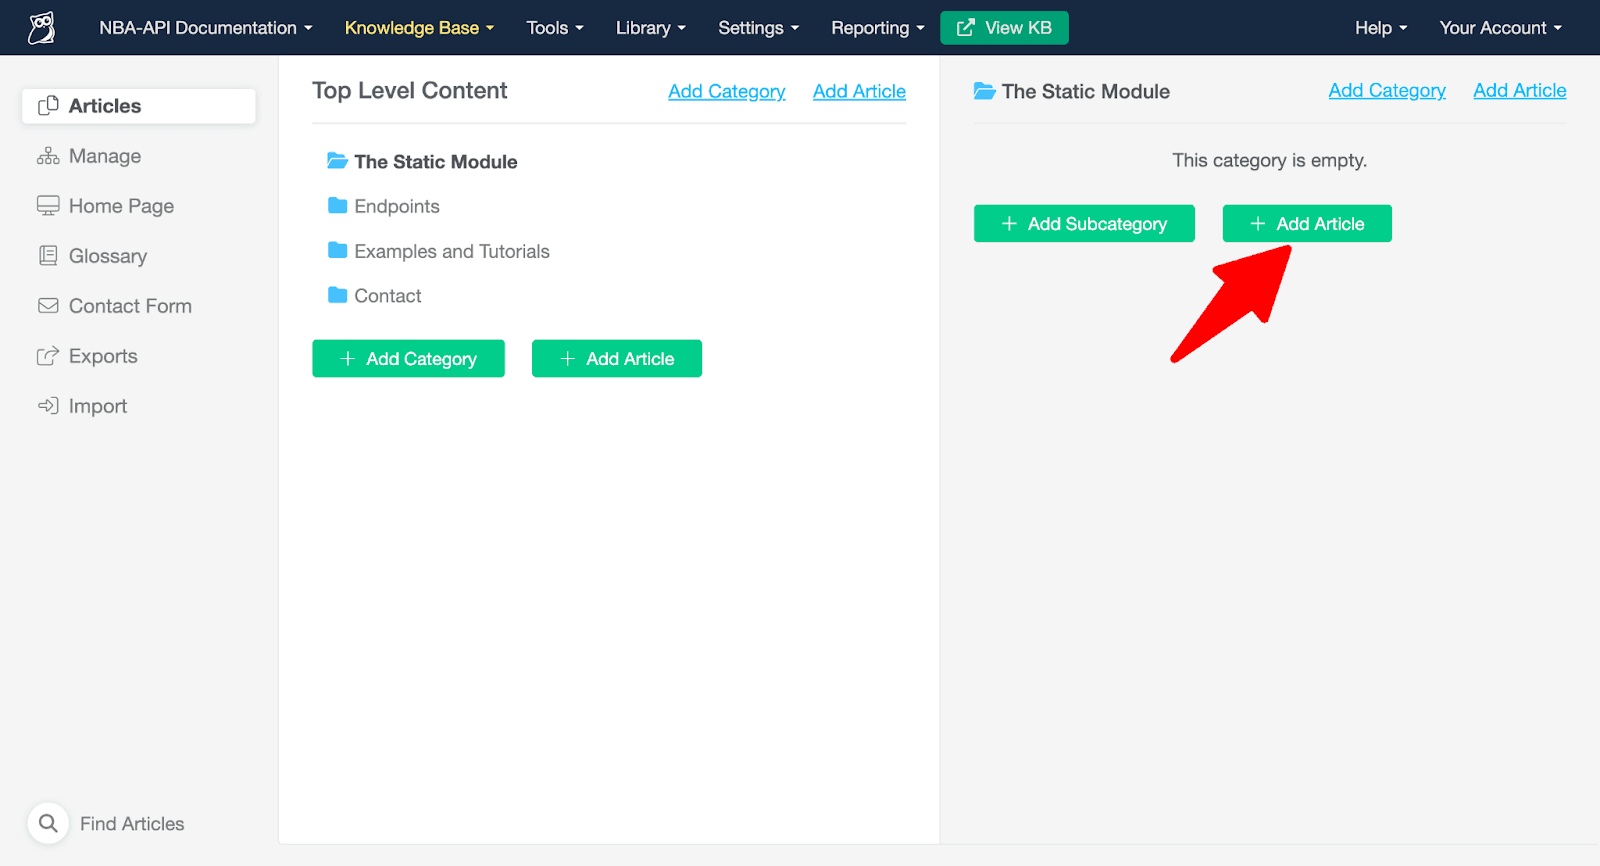Click Find Articles search text
The height and width of the screenshot is (866, 1600).
132,824
